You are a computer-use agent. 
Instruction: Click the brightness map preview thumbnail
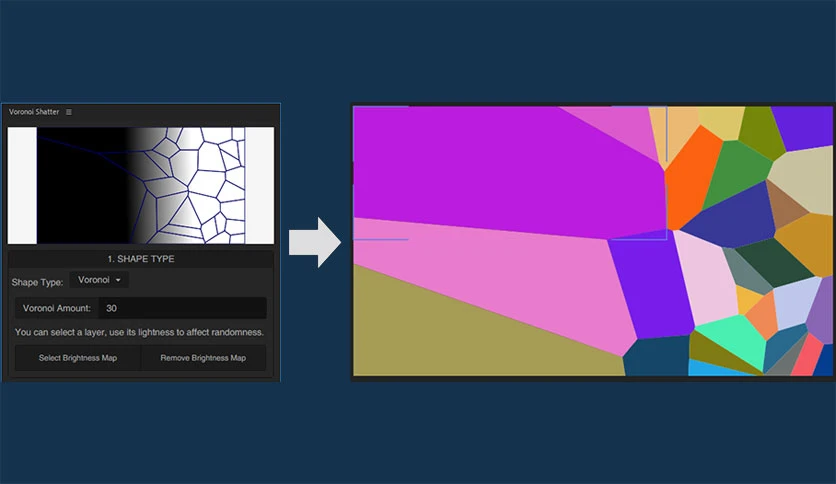[141, 185]
